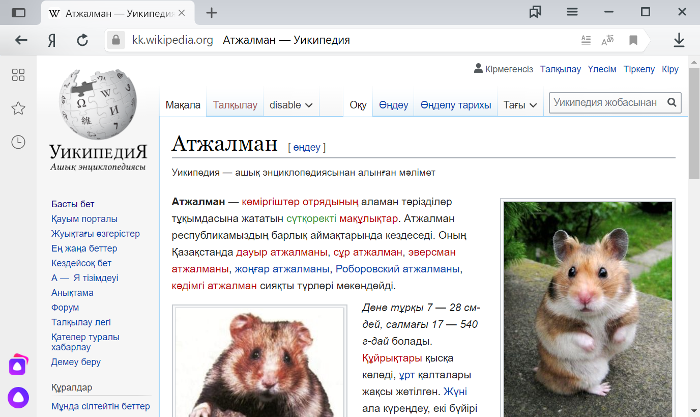This screenshot has width=700, height=417.
Task: Go back with the arrow button
Action: (21, 40)
